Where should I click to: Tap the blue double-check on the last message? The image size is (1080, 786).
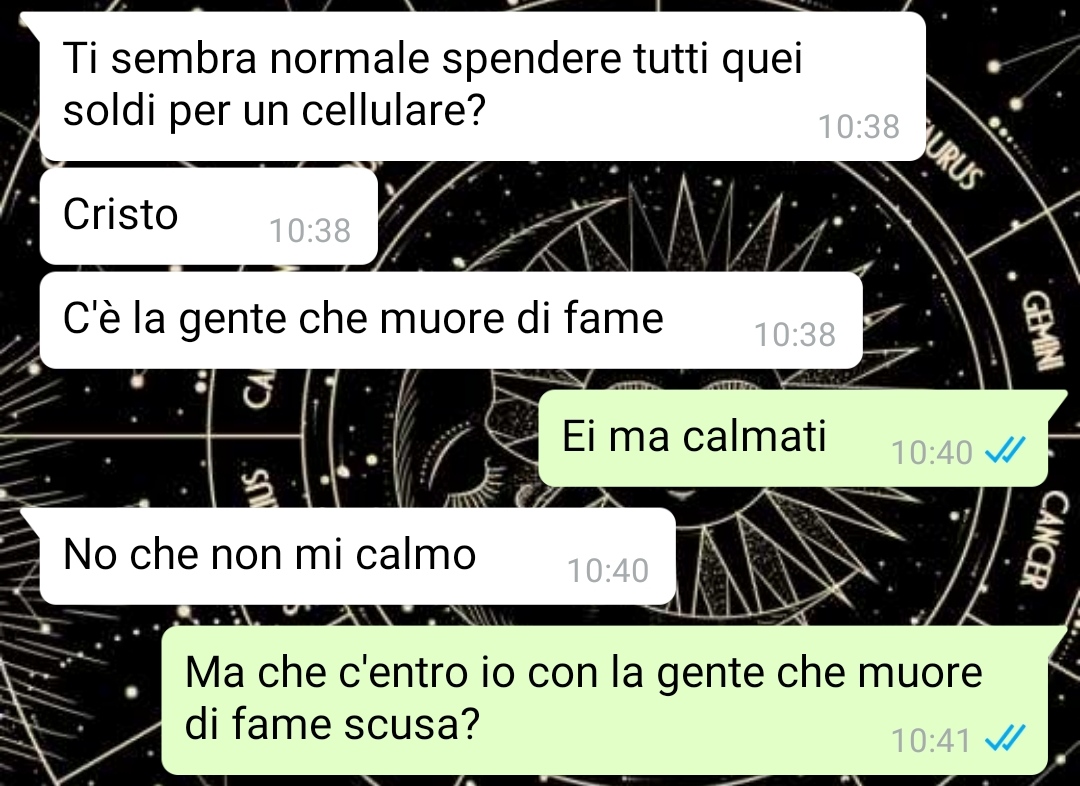[x=1005, y=740]
